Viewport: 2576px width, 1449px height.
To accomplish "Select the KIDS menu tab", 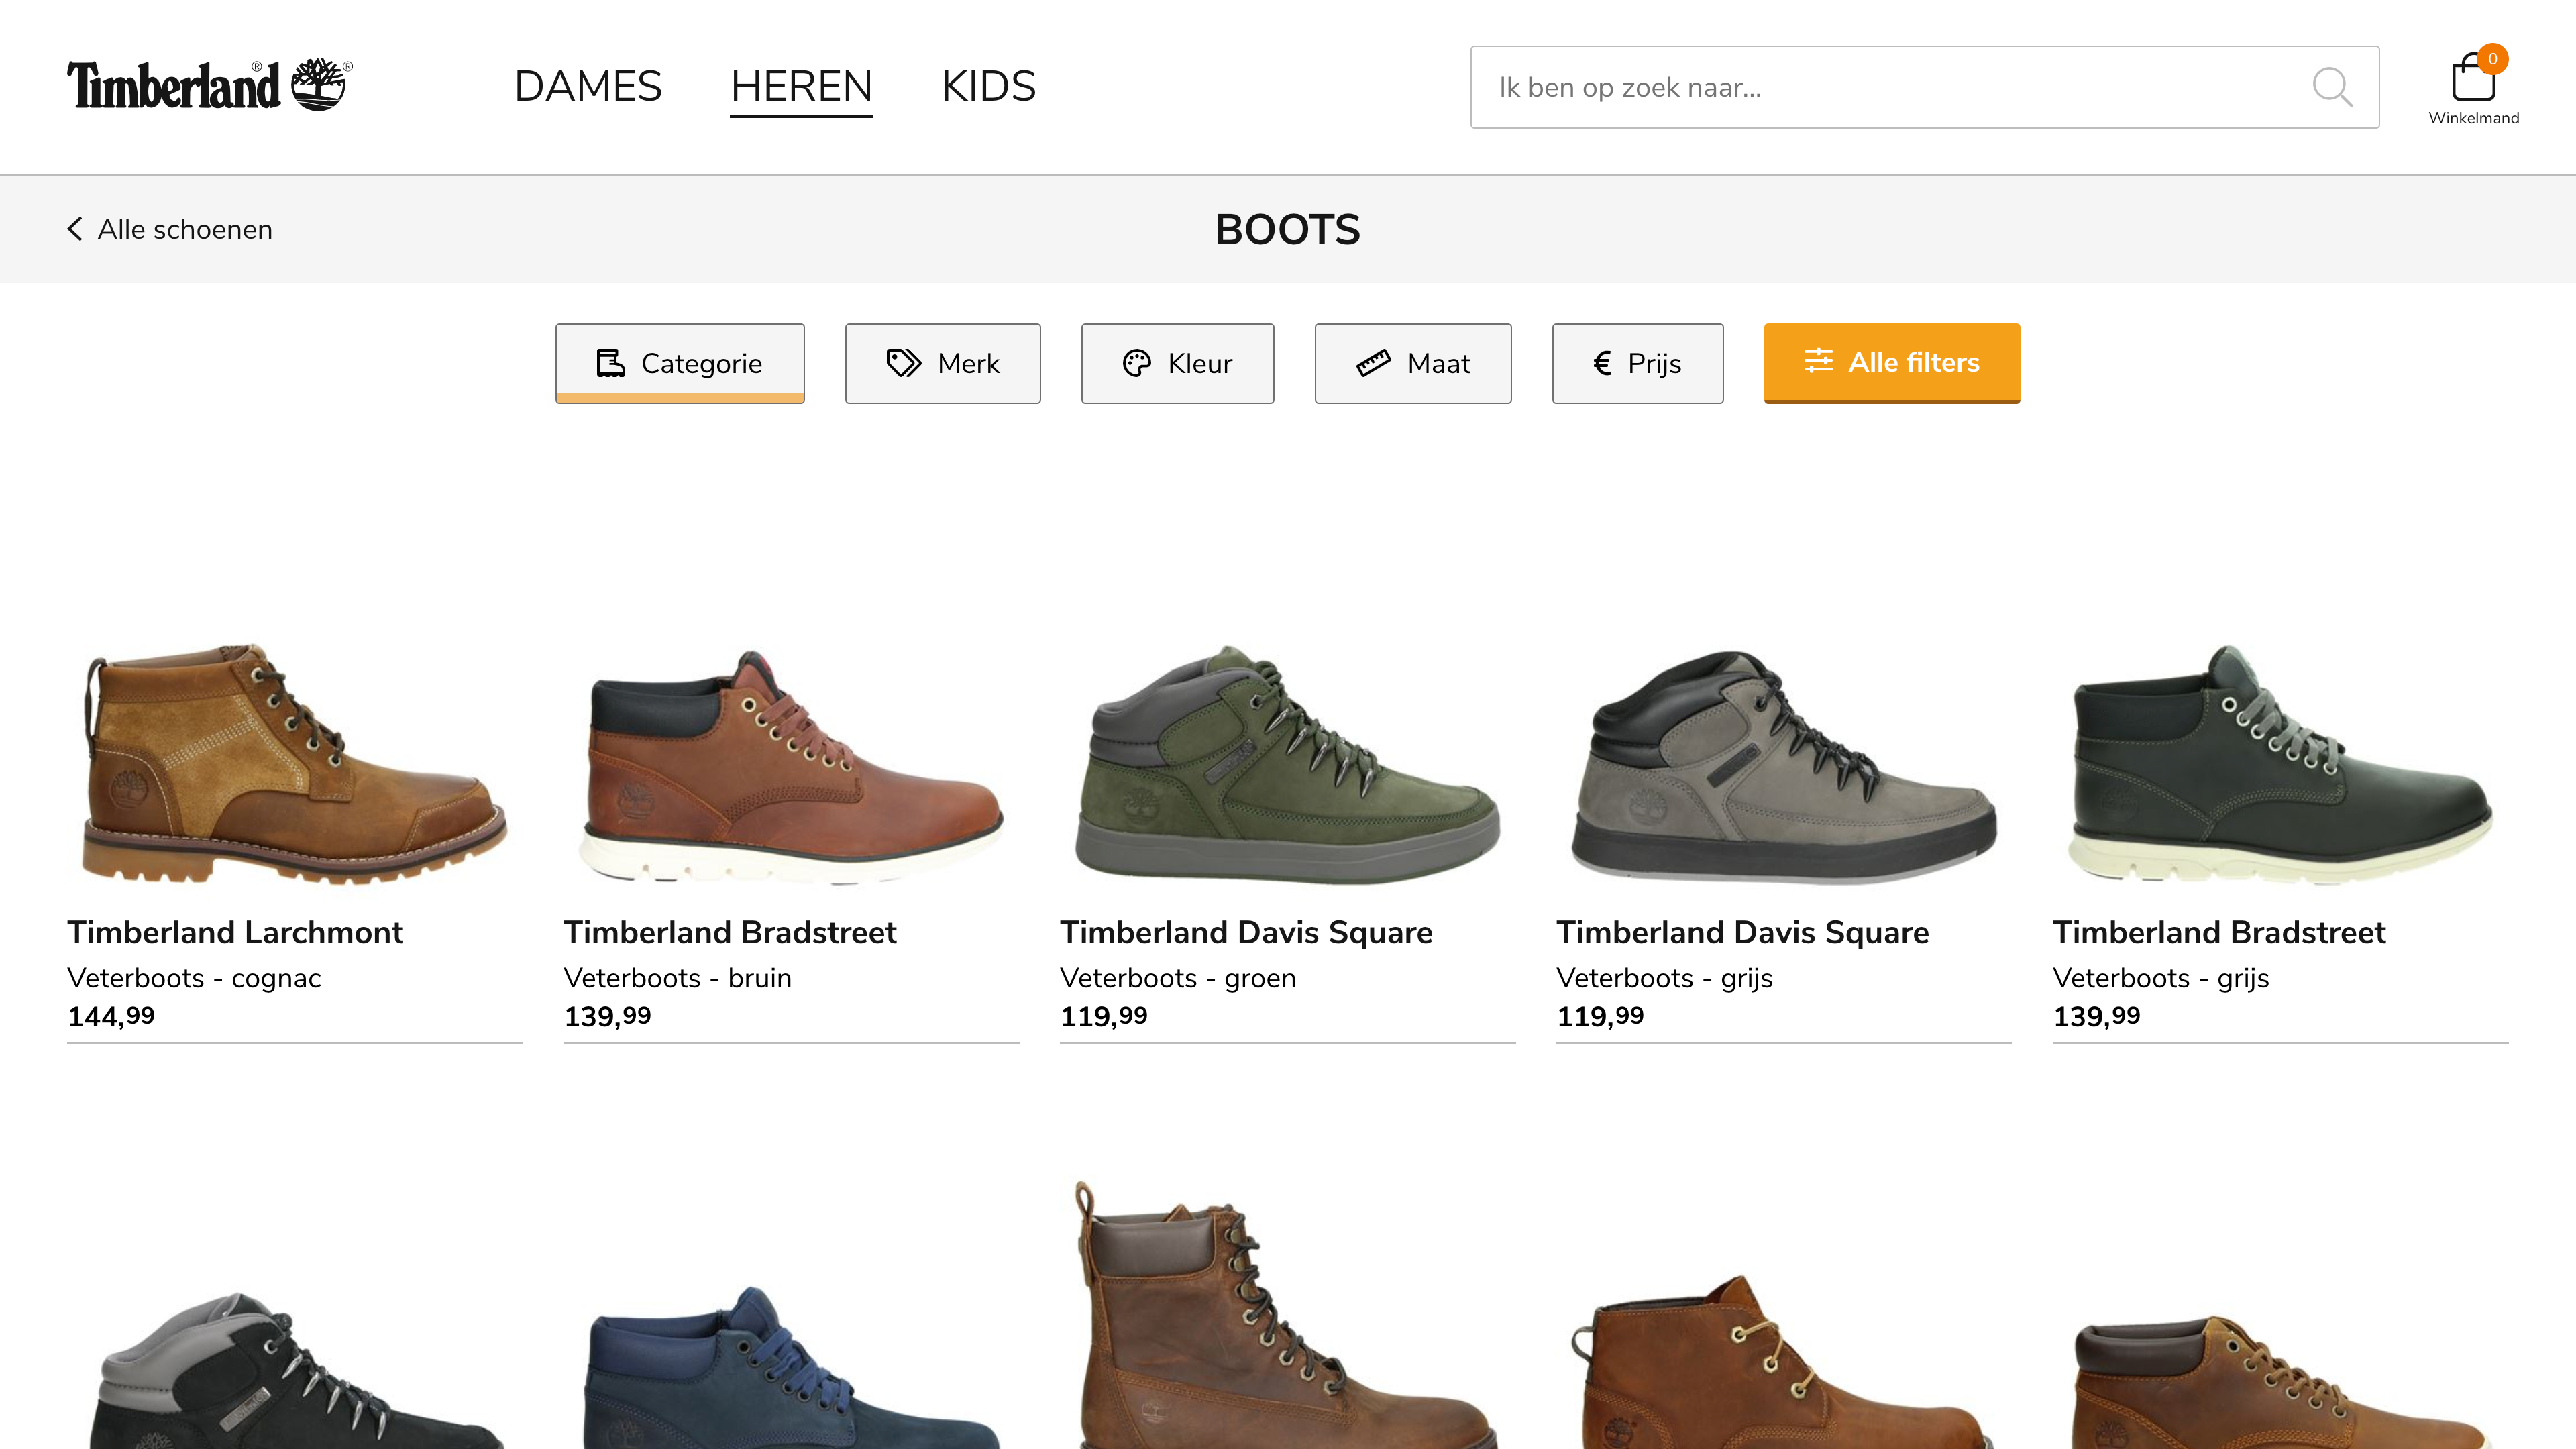I will click(988, 86).
